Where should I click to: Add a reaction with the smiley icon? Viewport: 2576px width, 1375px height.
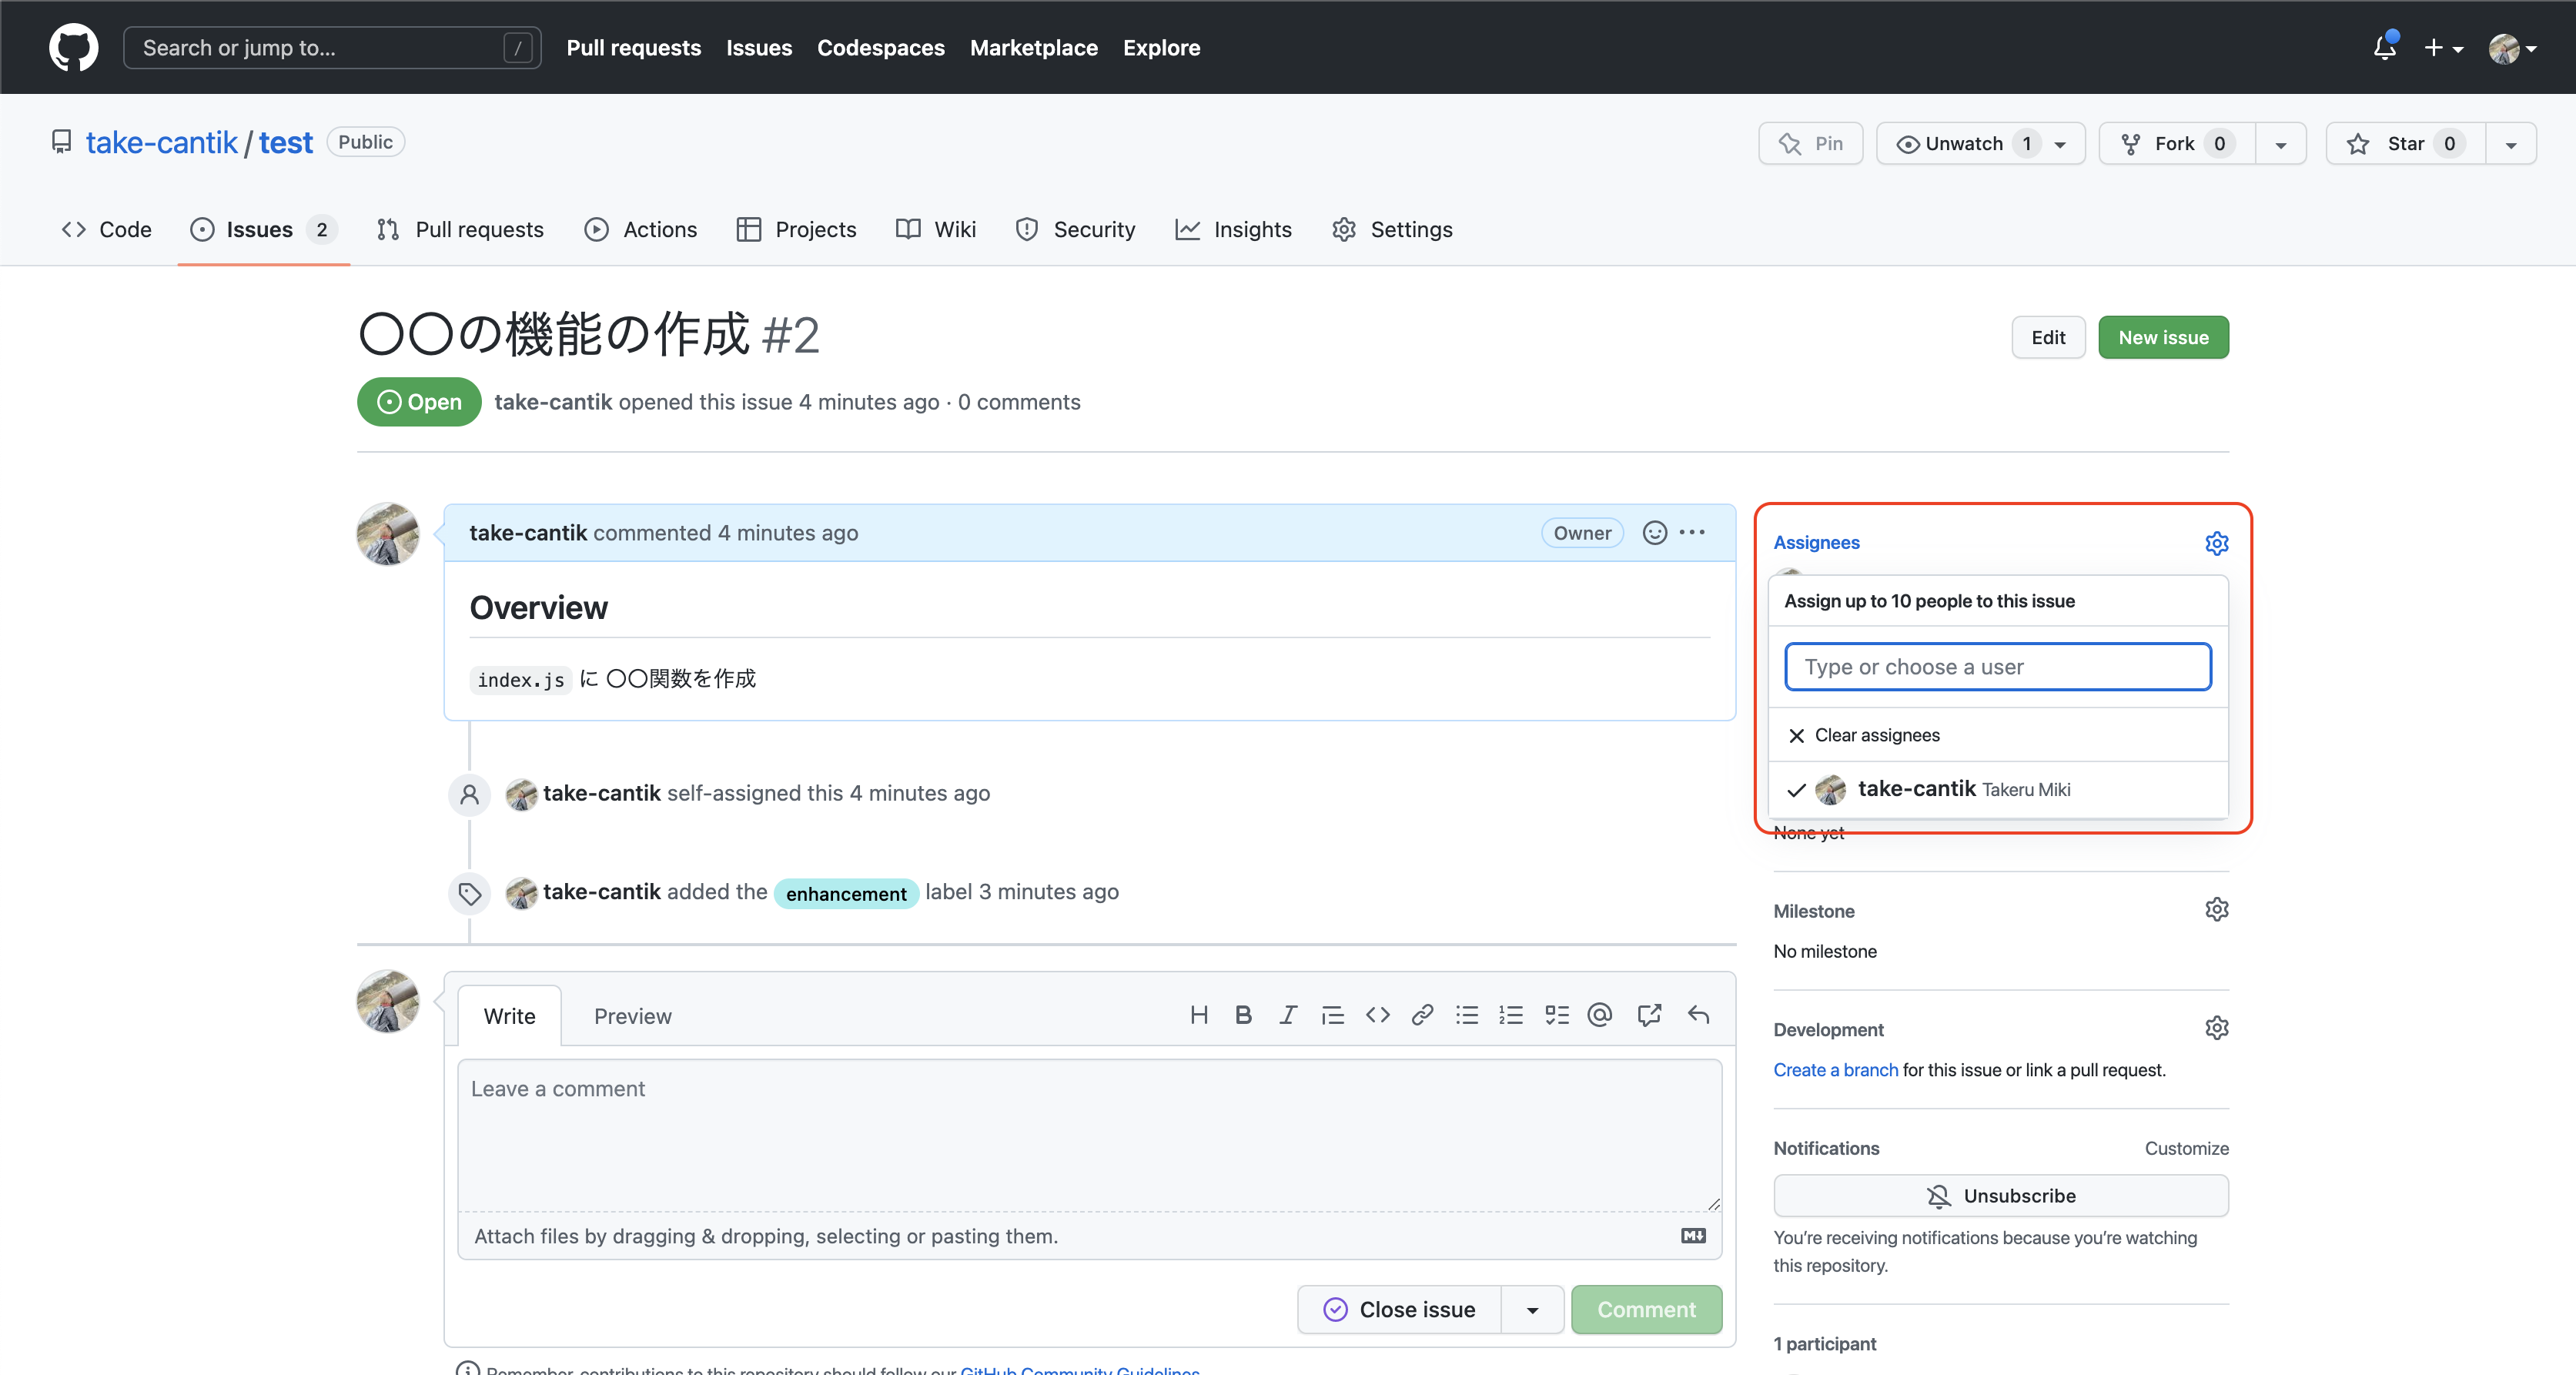click(x=1655, y=533)
